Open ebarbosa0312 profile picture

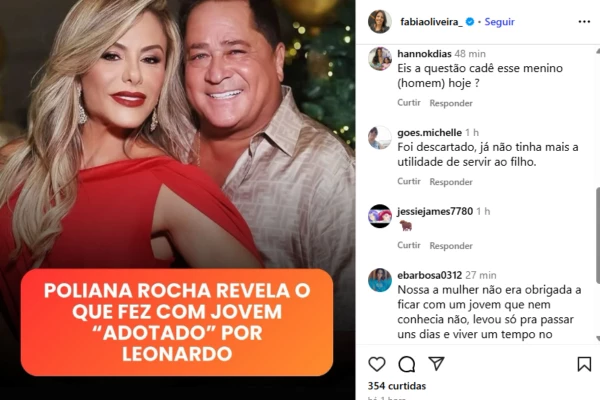(380, 280)
